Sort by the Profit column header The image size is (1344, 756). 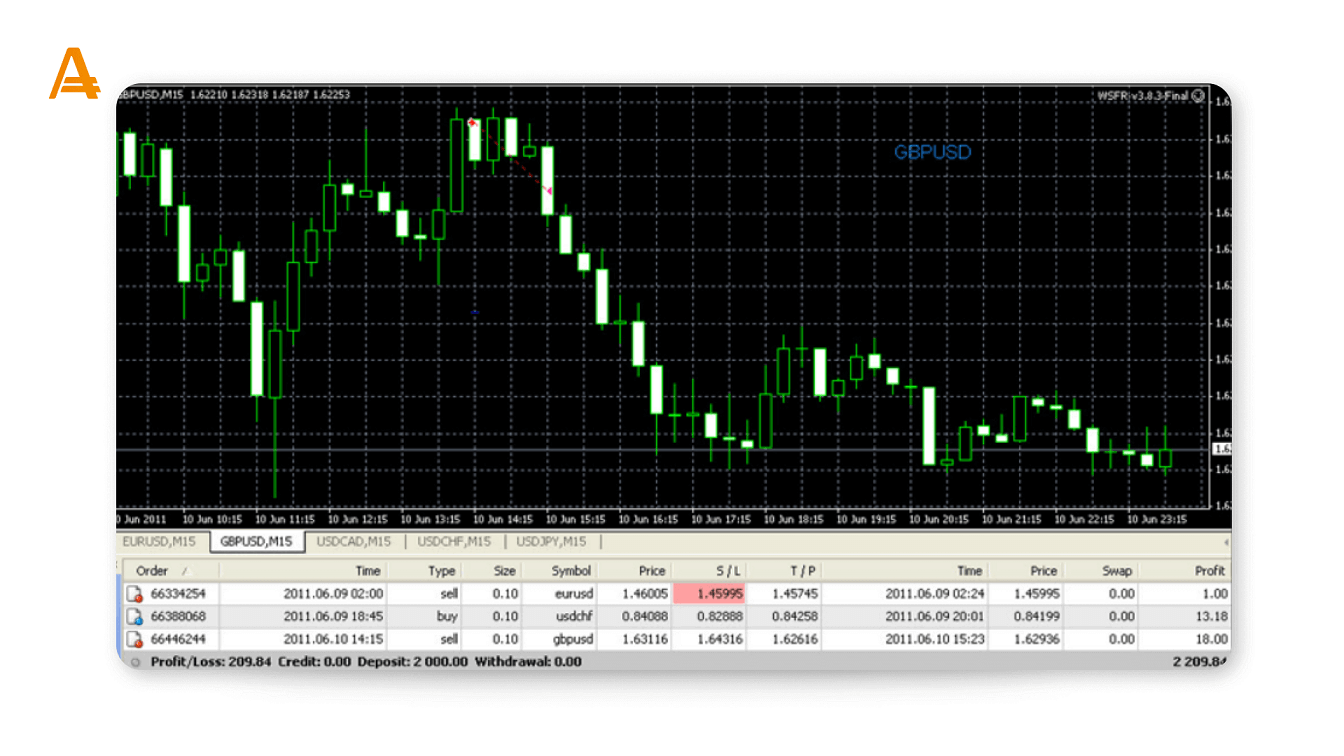[1209, 571]
